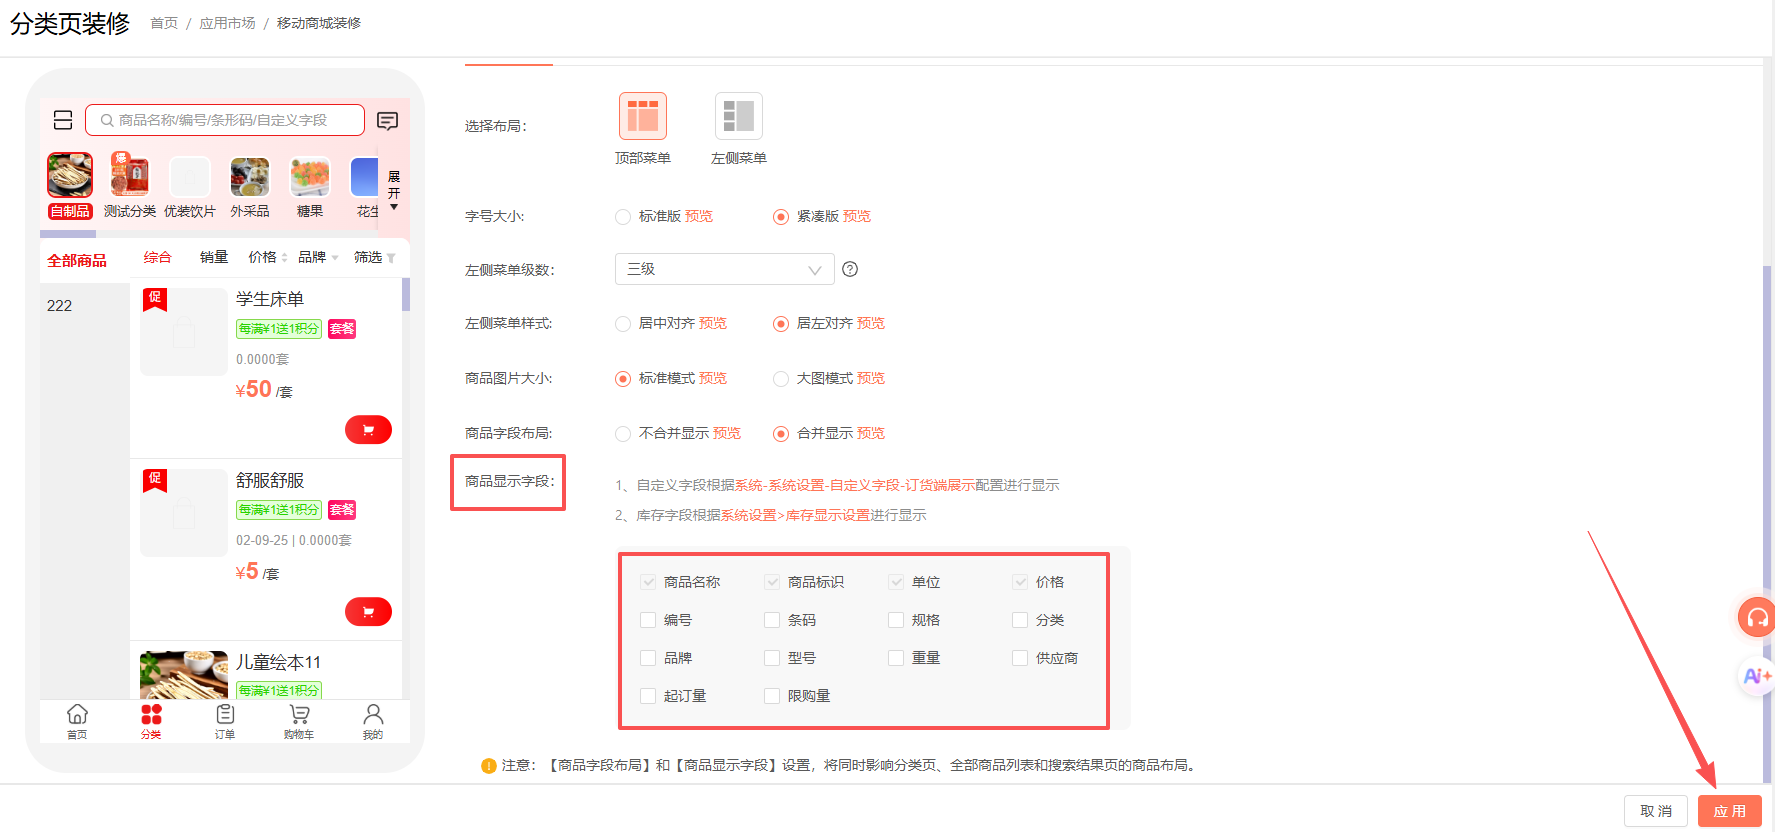Viewport: 1775px width, 832px height.
Task: Go to 应用市场 breadcrumb
Action: tap(227, 23)
